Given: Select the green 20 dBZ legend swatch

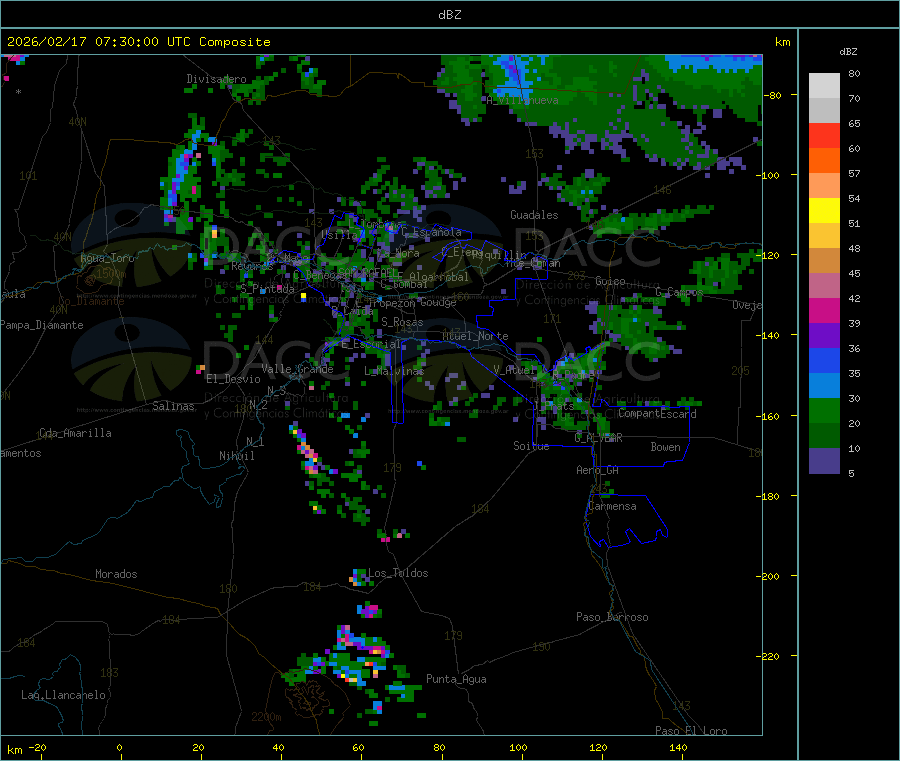Looking at the screenshot, I should (824, 410).
